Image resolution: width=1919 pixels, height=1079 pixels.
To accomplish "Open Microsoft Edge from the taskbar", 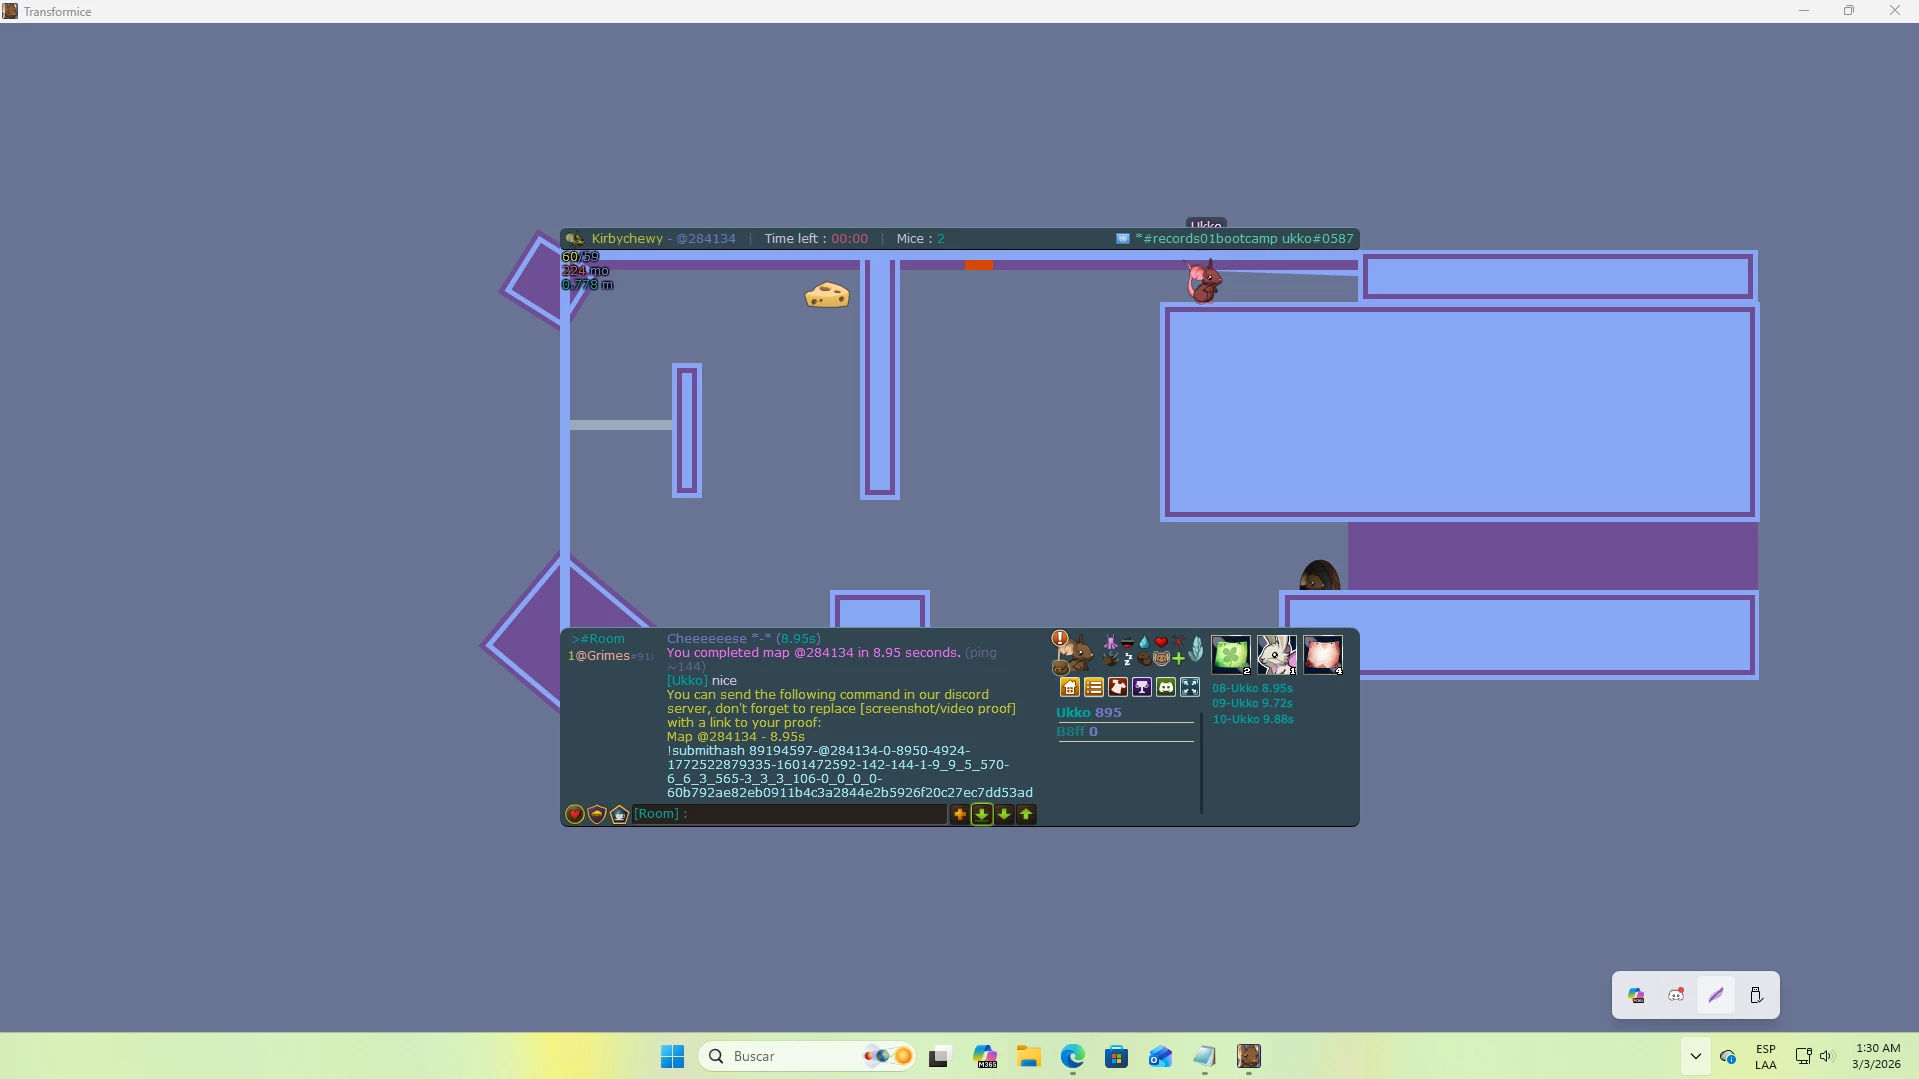I will (x=1073, y=1056).
